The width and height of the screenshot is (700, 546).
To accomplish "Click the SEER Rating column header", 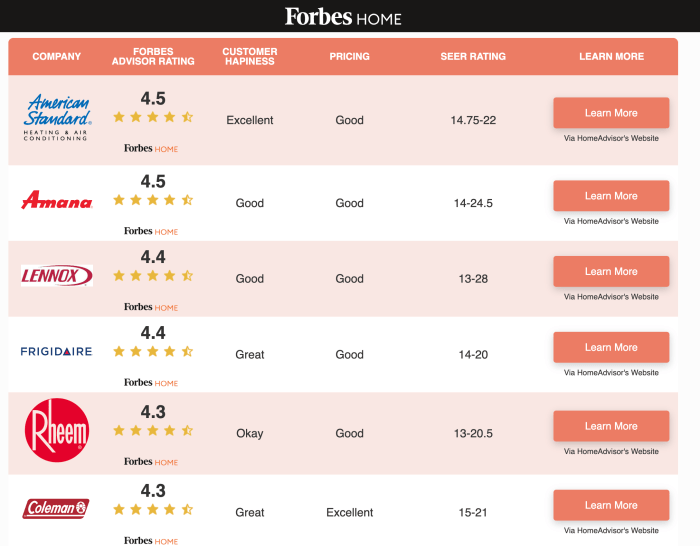I will [473, 56].
